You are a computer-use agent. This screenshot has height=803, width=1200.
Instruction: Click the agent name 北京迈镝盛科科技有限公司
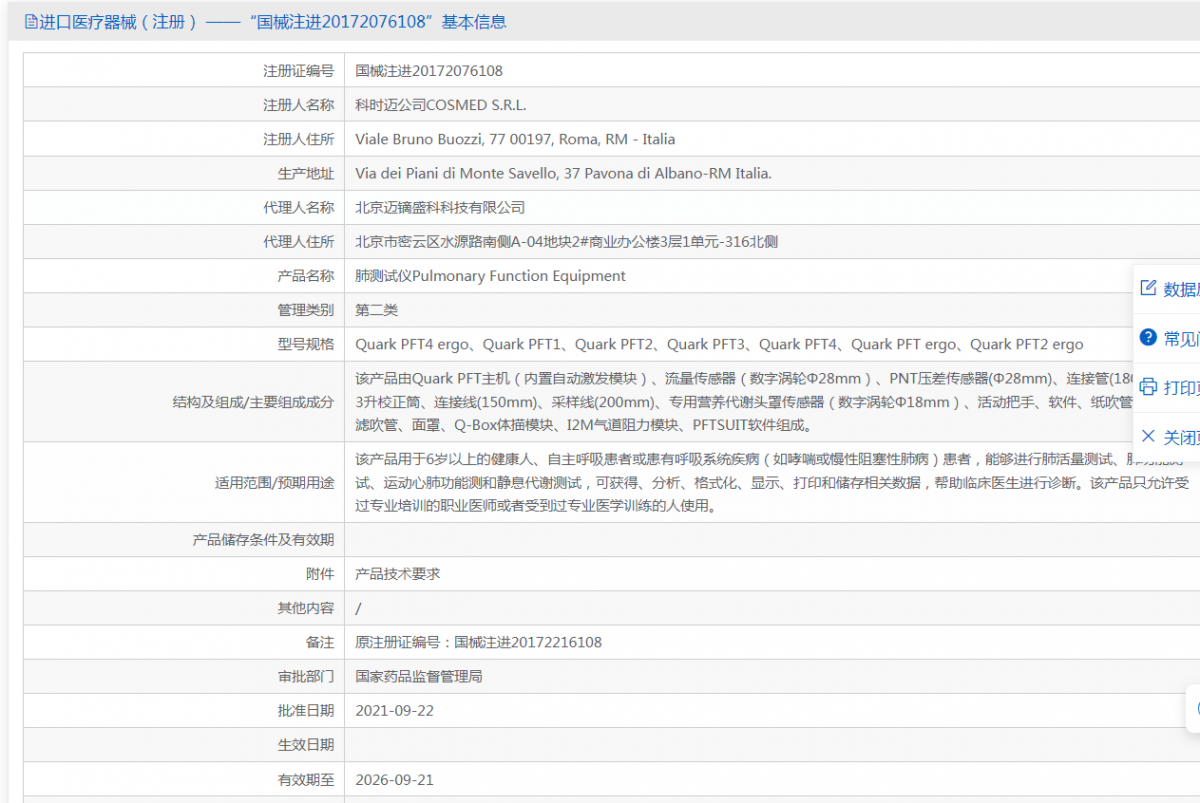(x=440, y=207)
